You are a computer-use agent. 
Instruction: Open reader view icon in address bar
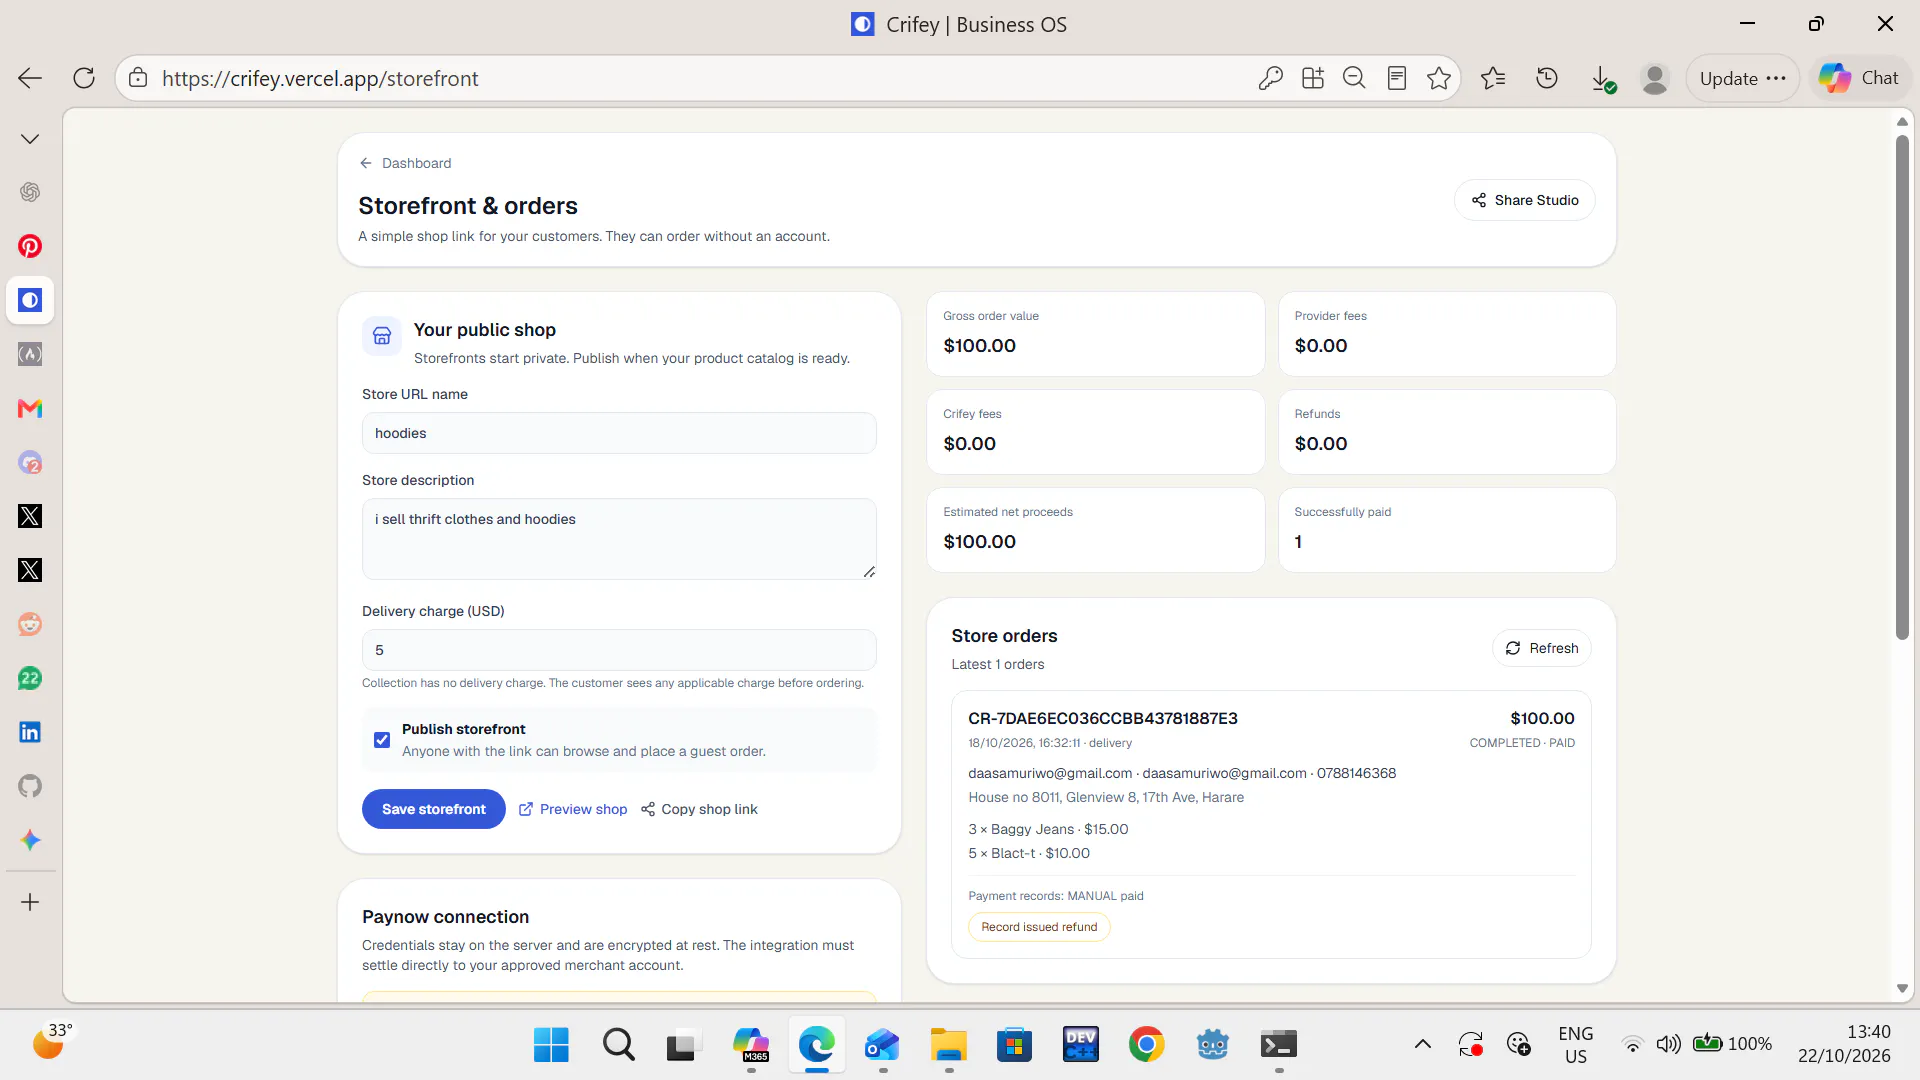pyautogui.click(x=1397, y=78)
